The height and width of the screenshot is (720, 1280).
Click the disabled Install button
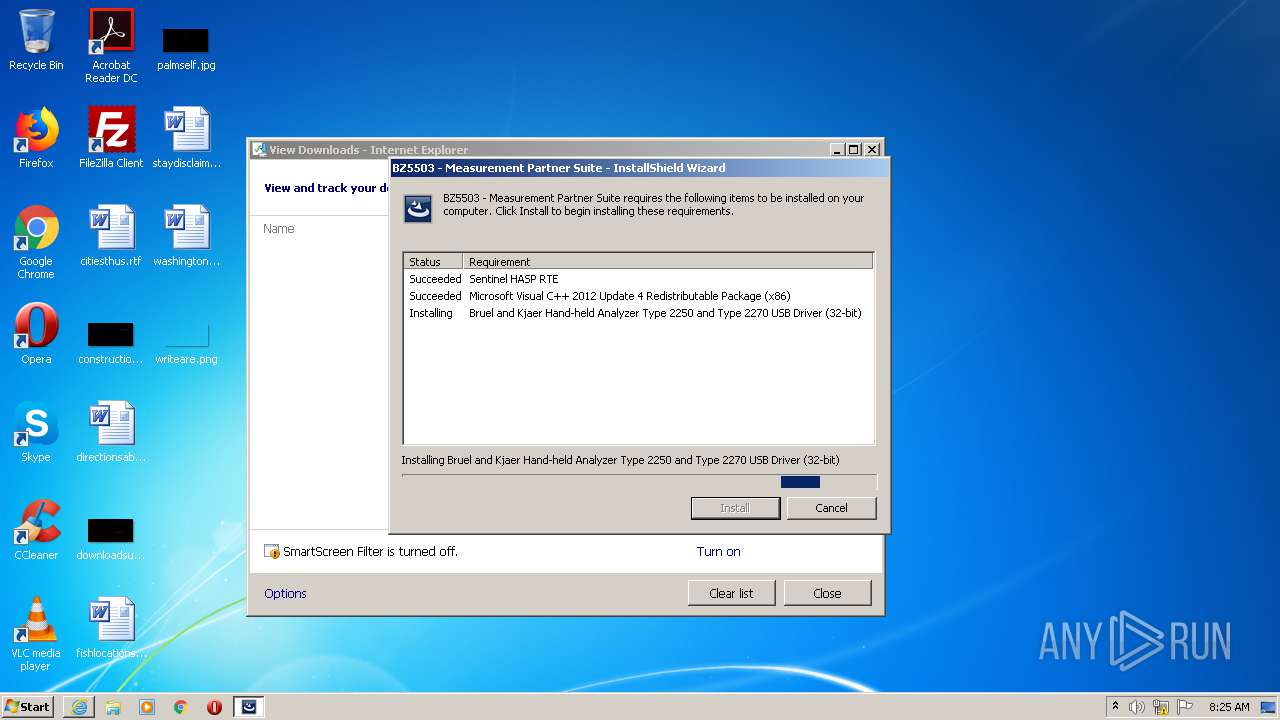(x=735, y=508)
